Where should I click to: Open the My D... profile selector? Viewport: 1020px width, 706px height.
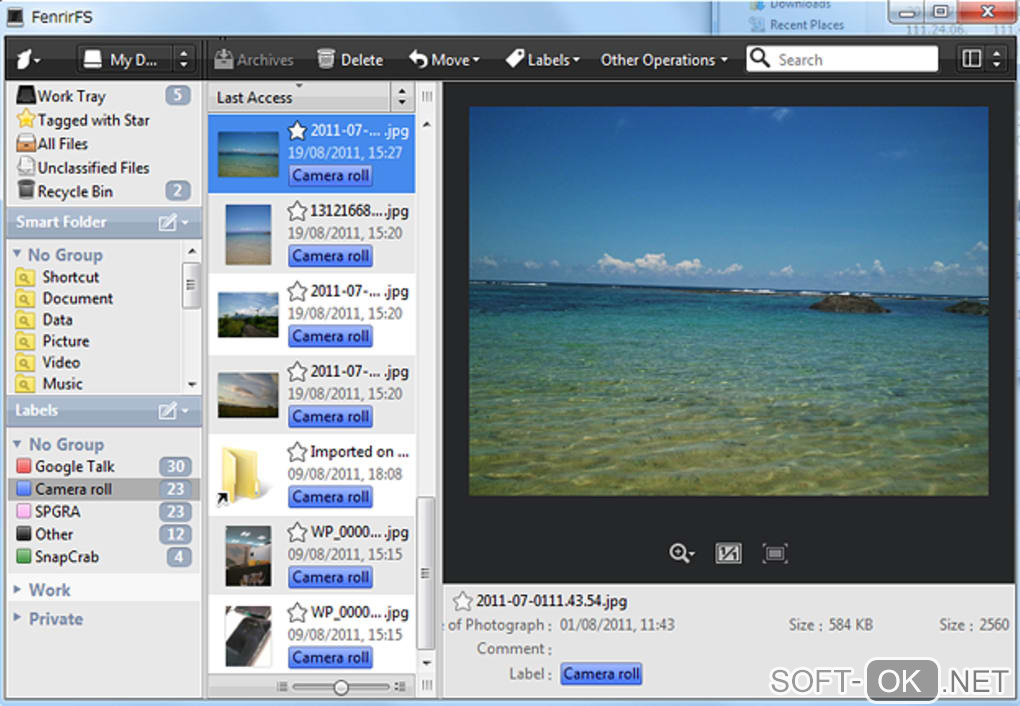[125, 60]
